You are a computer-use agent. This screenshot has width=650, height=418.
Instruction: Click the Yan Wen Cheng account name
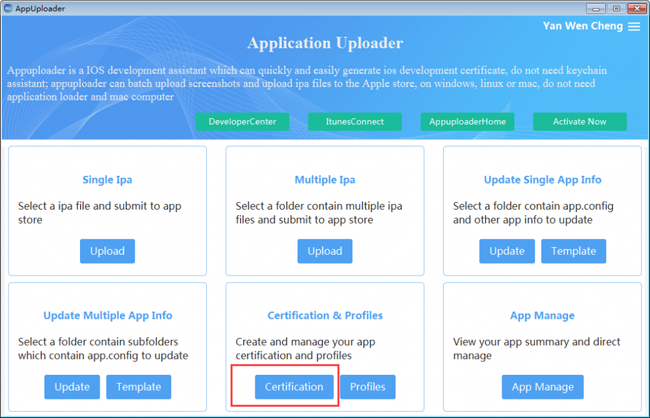coord(583,26)
